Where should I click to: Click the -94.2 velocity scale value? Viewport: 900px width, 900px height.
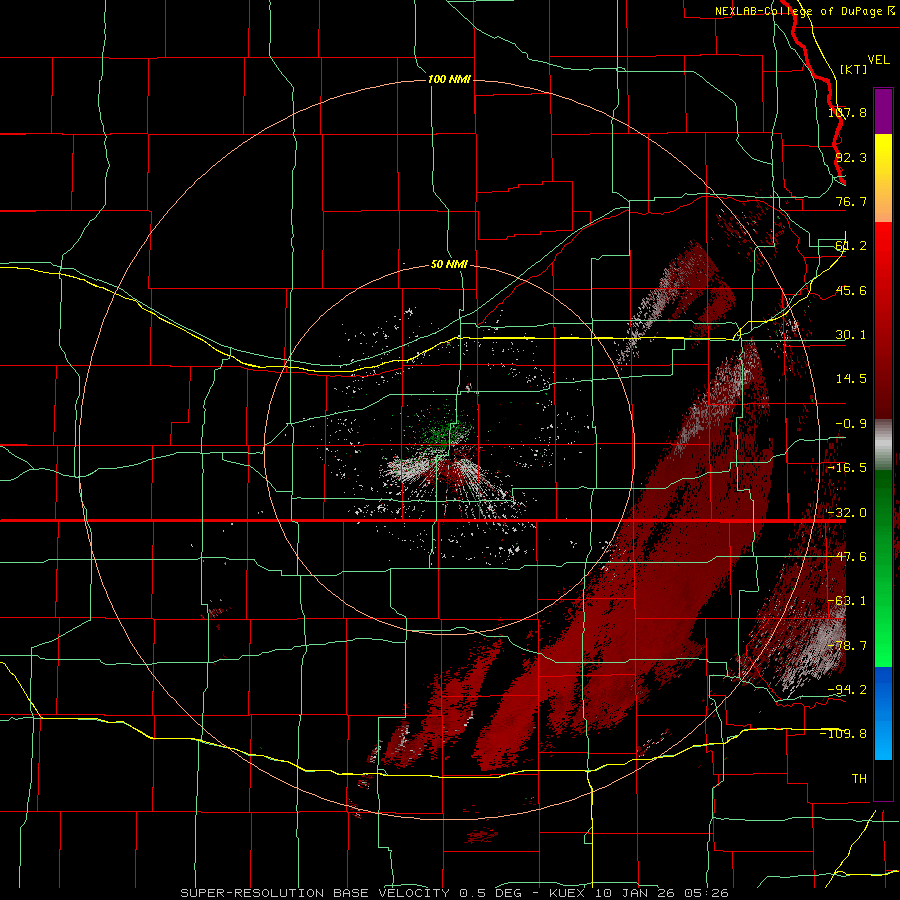[x=847, y=690]
